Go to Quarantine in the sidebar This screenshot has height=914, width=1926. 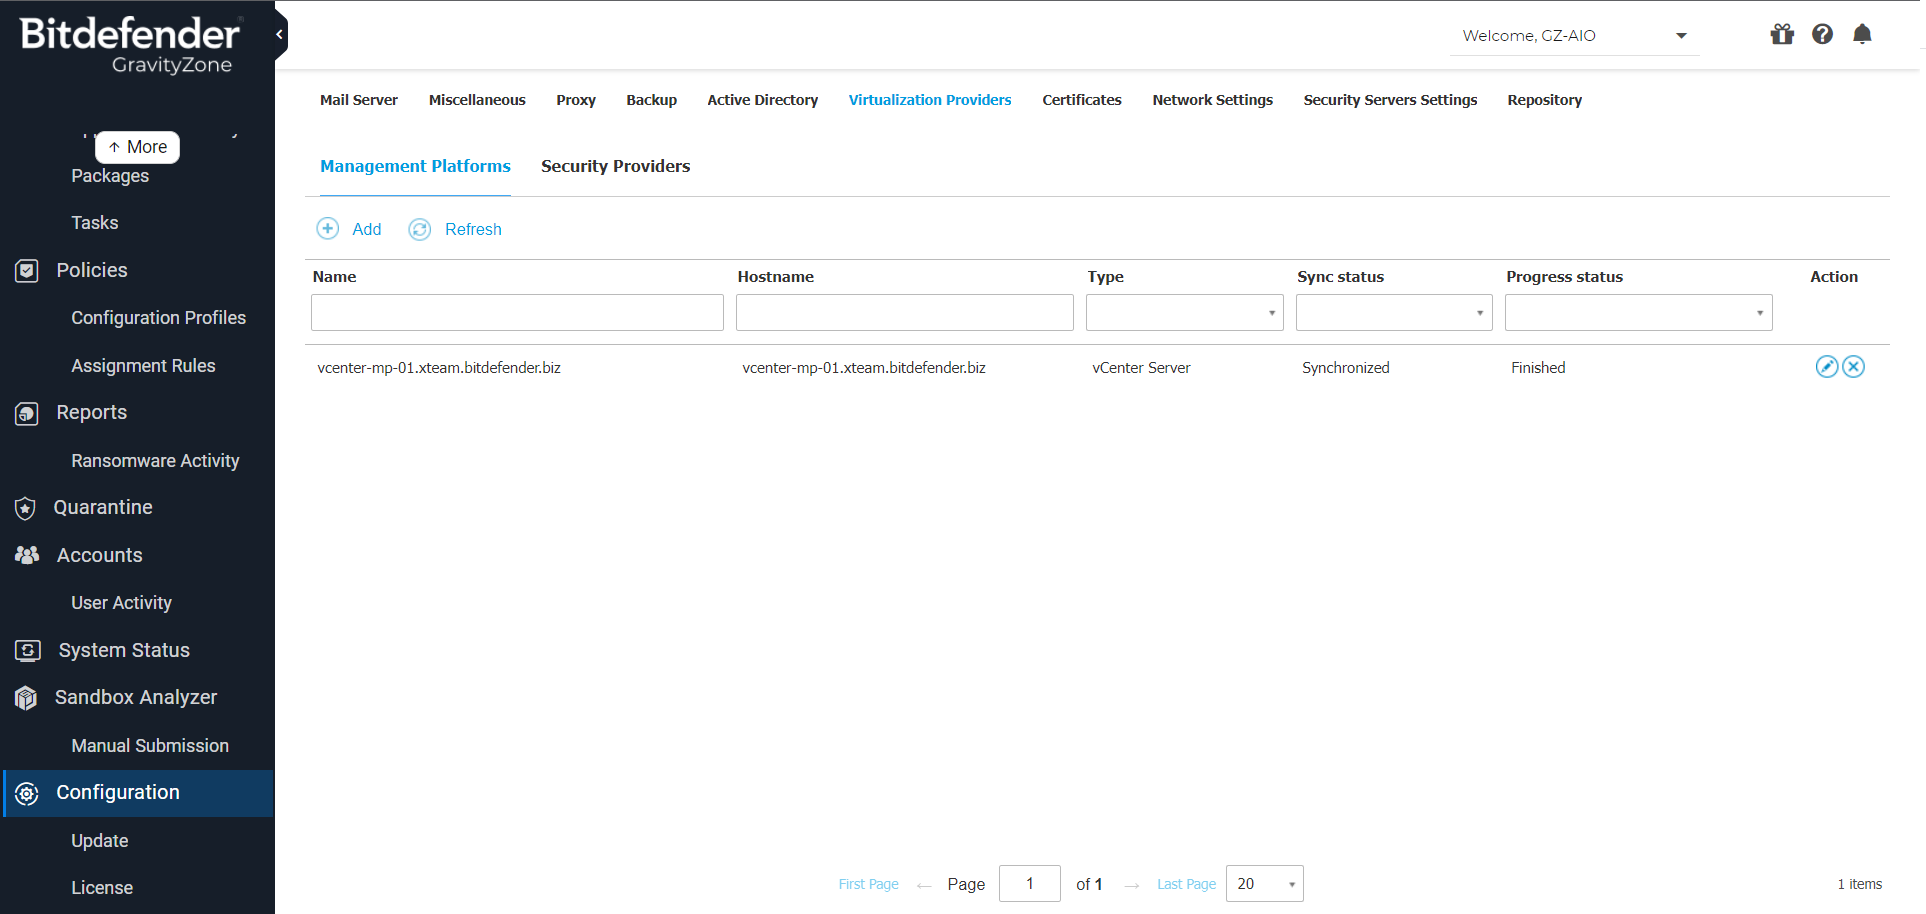pyautogui.click(x=103, y=508)
